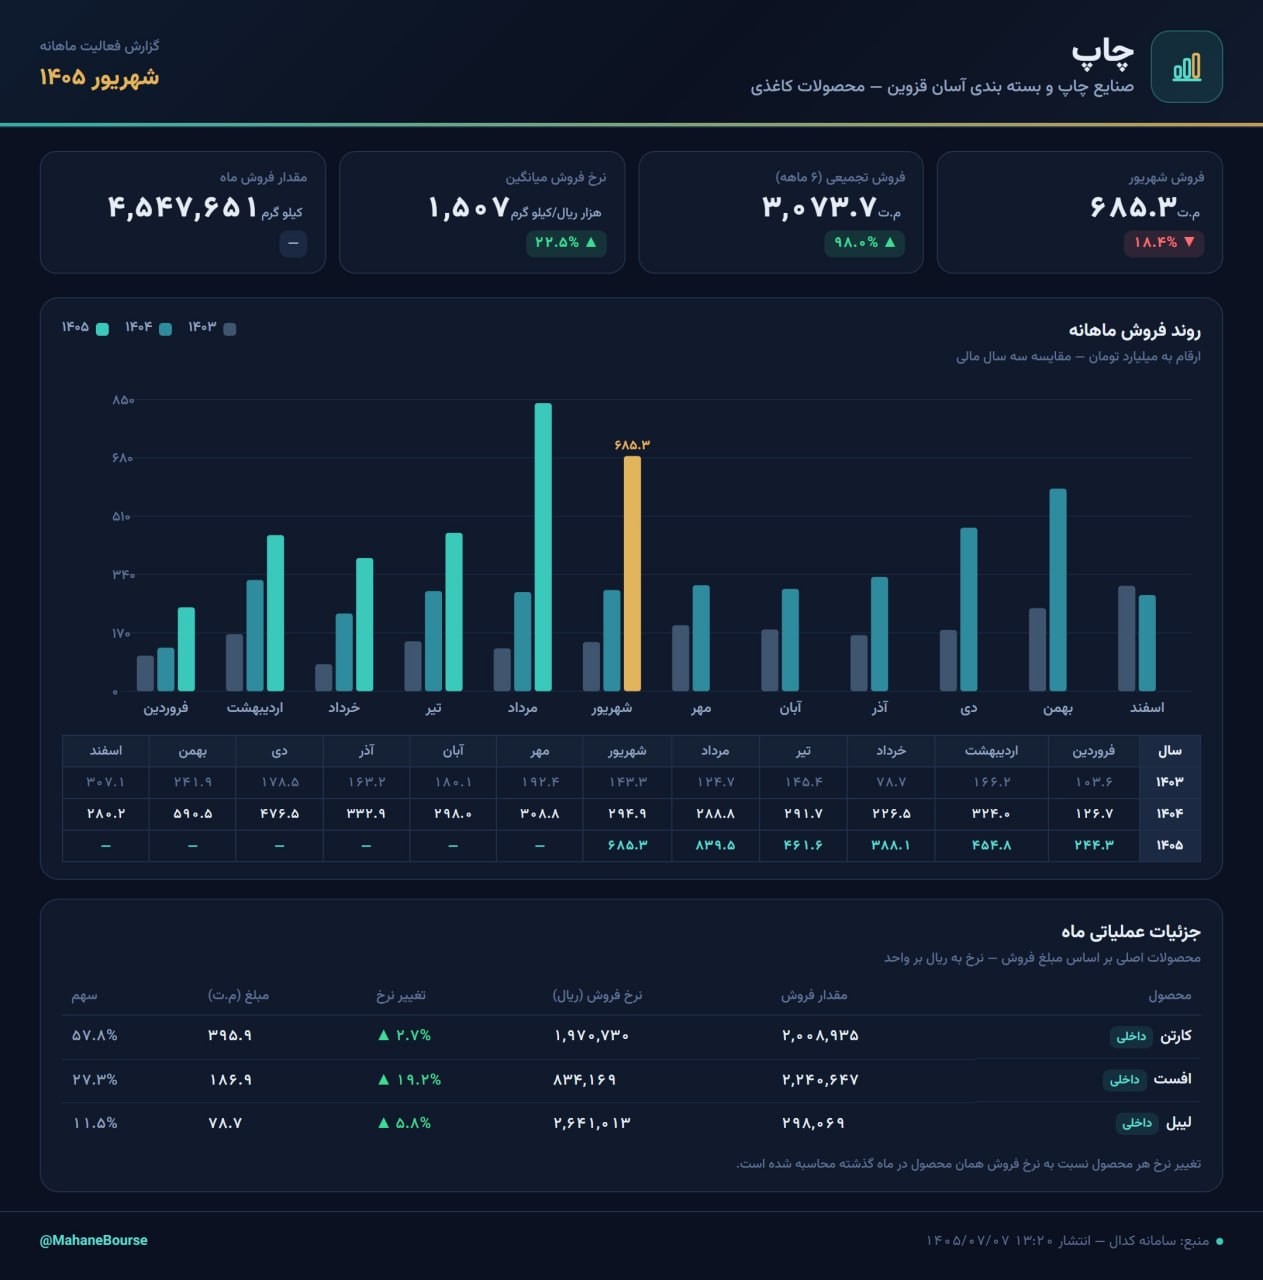The image size is (1263, 1280).
Task: Click the ۲,۰۰۸,۹۳۵ quantity in the کارتن row
Action: coord(820,1036)
